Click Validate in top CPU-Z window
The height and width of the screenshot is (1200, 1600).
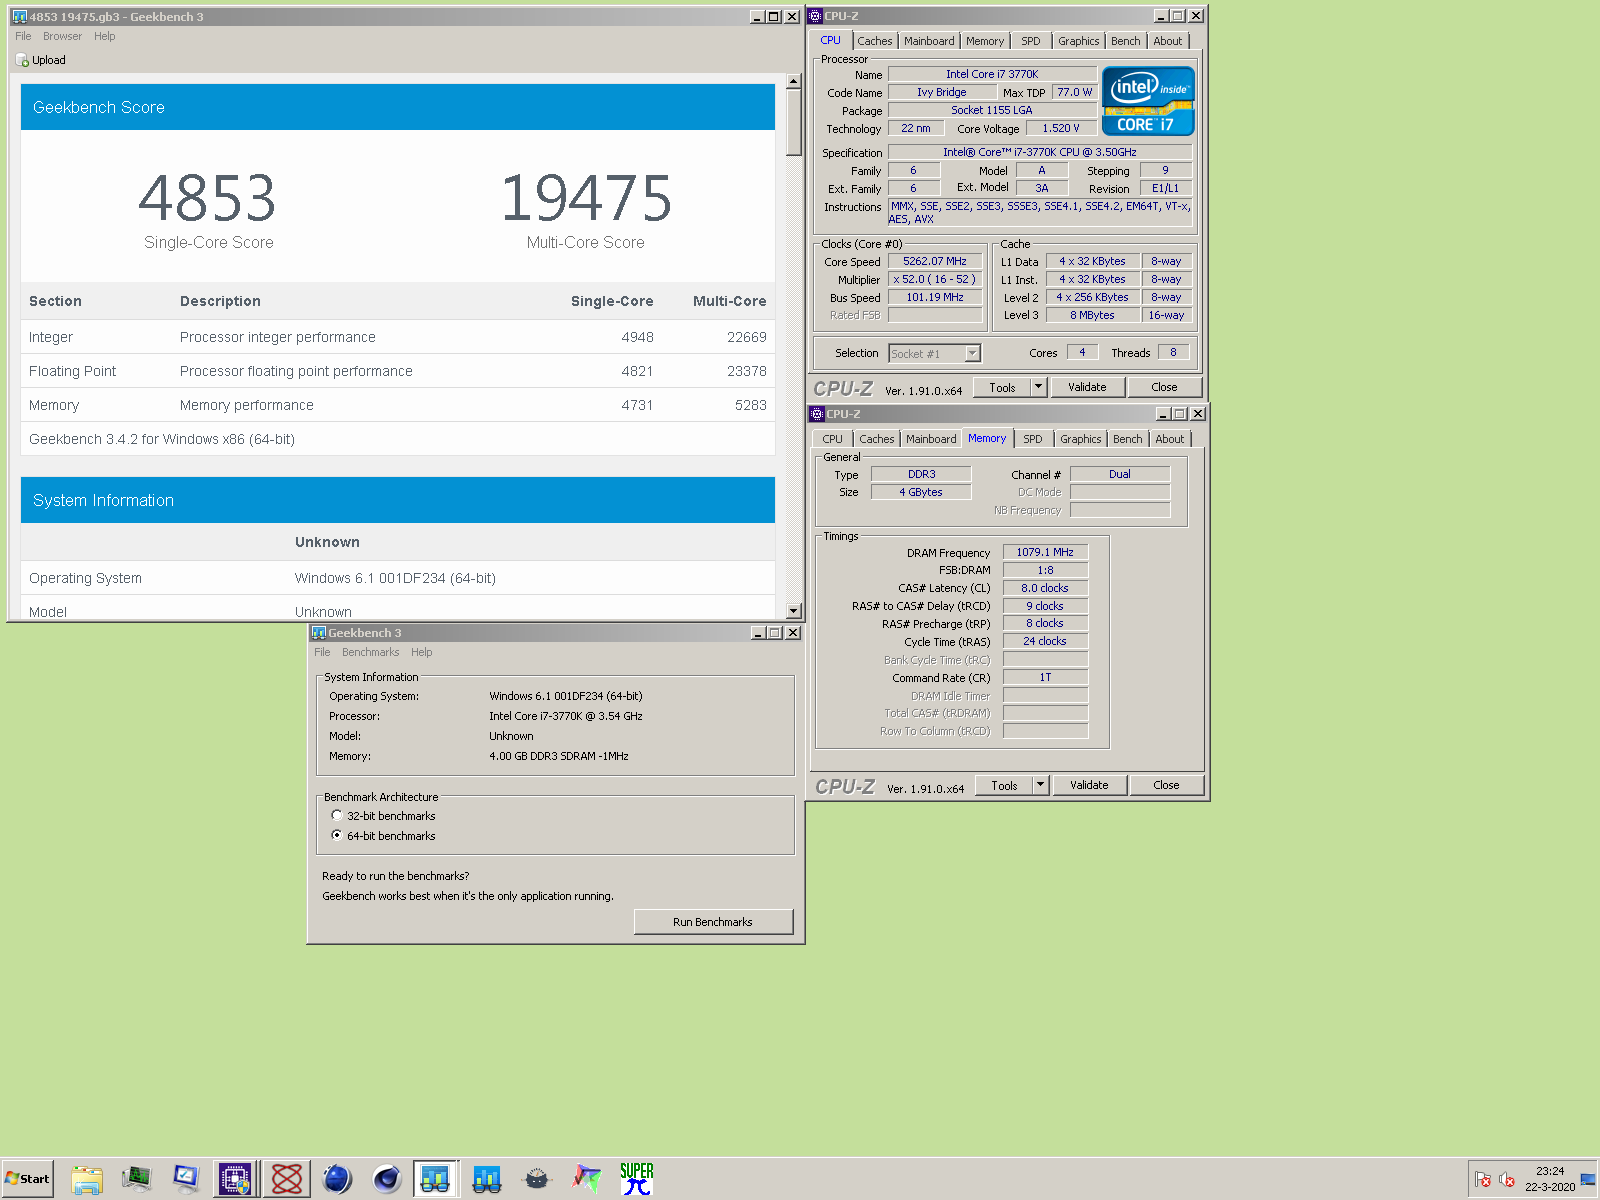[1087, 387]
